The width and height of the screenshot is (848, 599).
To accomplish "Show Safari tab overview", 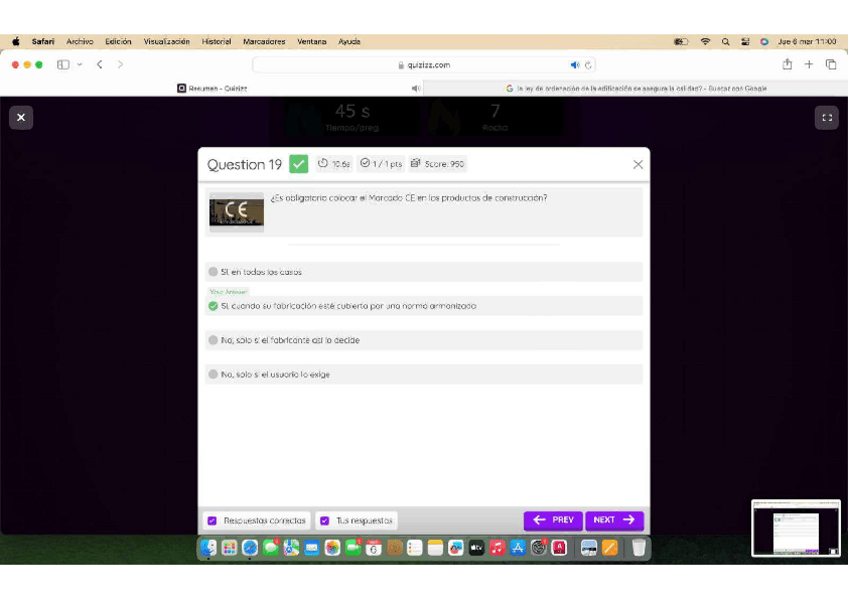I will click(x=830, y=65).
